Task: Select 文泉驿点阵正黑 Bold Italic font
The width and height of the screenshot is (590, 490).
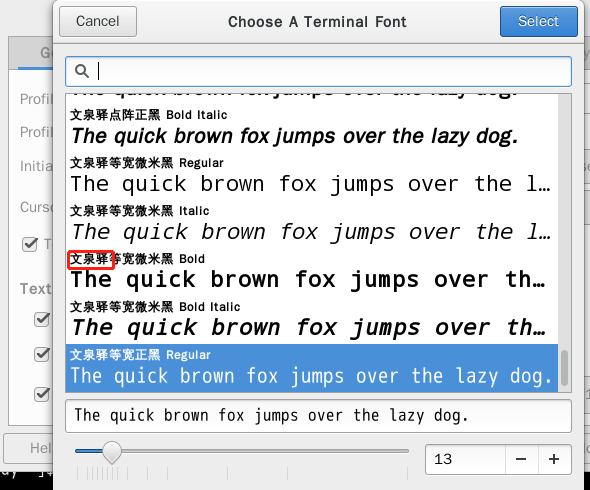Action: click(312, 128)
